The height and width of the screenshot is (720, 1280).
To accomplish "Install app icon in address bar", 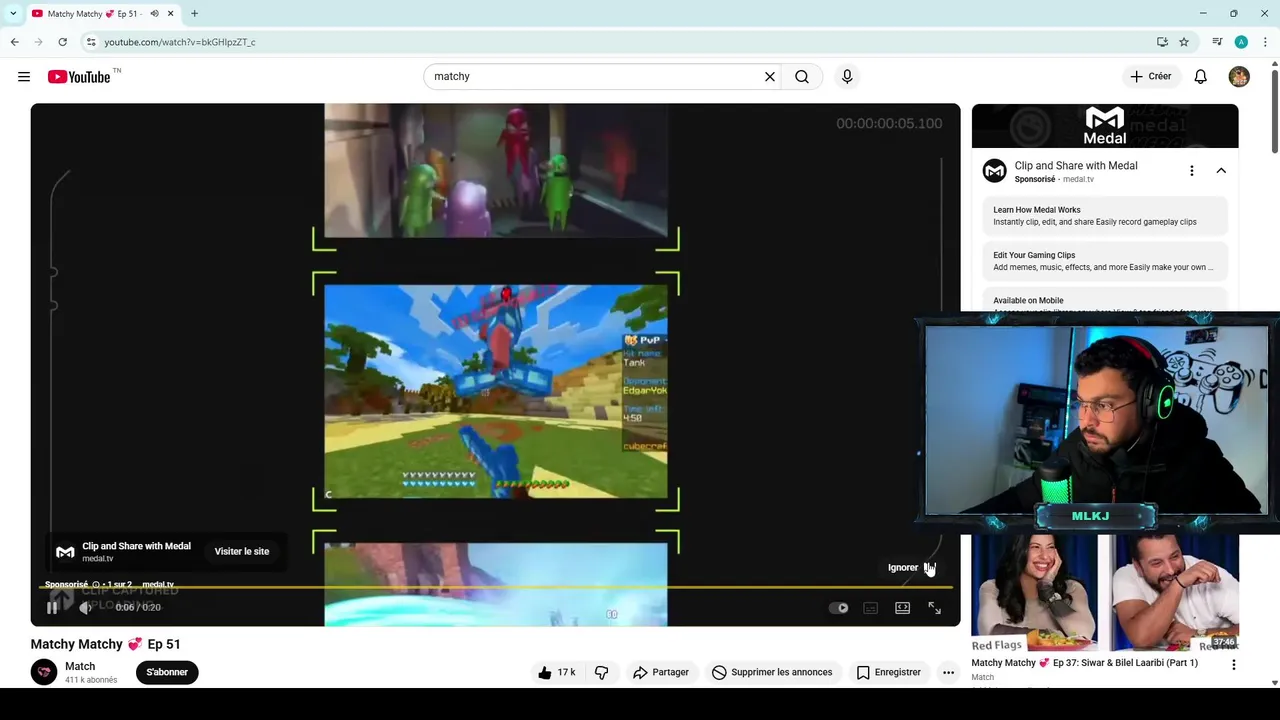I will click(x=1162, y=42).
